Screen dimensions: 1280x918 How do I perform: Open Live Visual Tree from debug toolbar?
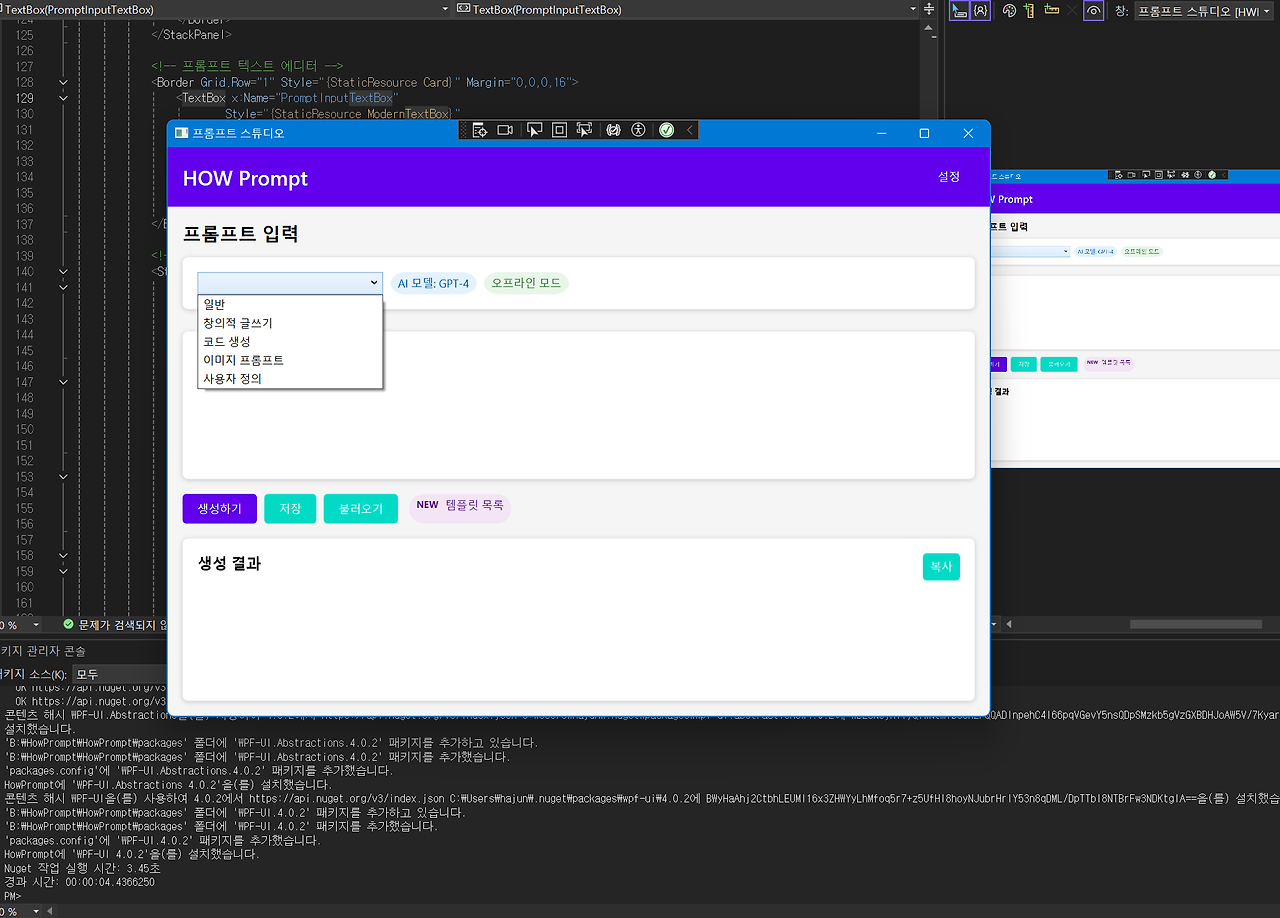click(x=480, y=130)
